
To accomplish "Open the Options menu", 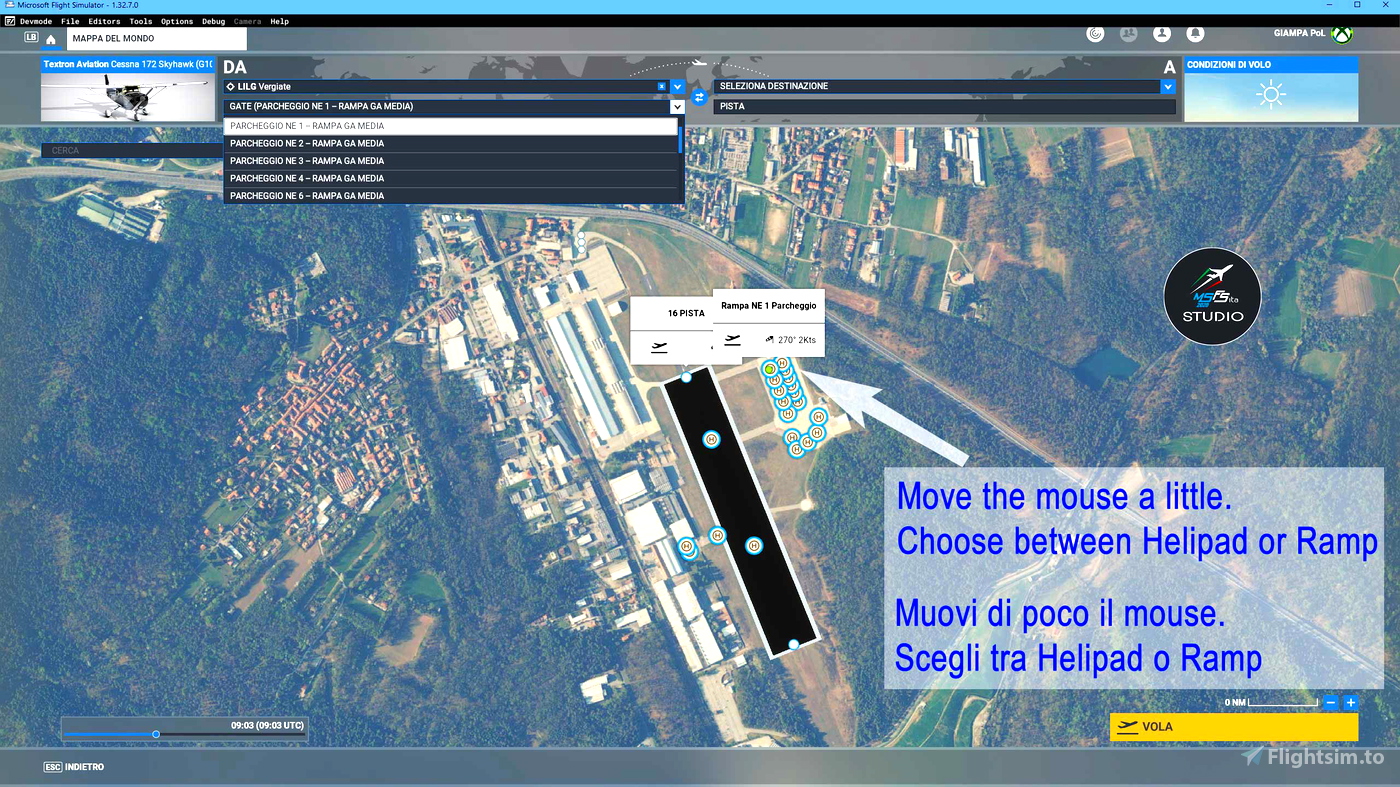I will [177, 21].
